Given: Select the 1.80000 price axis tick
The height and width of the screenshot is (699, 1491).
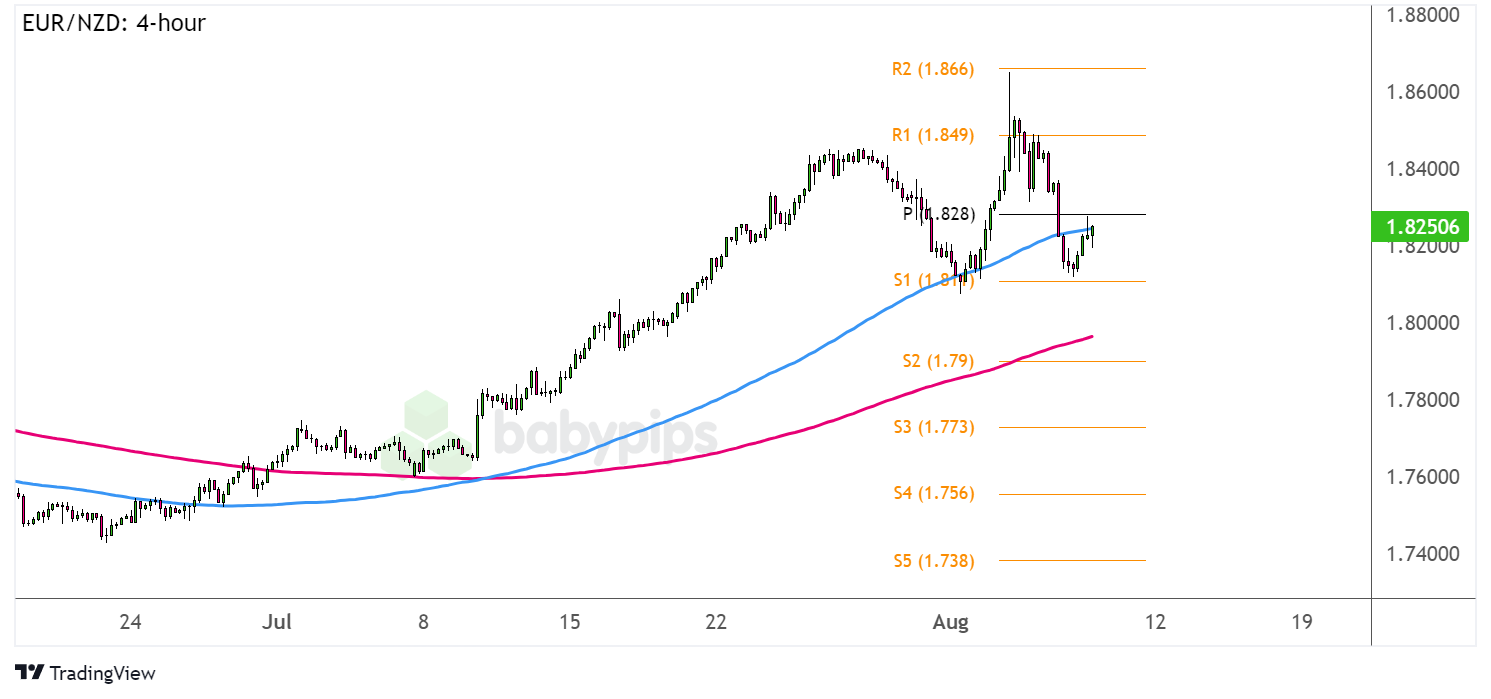Looking at the screenshot, I should pos(1425,323).
